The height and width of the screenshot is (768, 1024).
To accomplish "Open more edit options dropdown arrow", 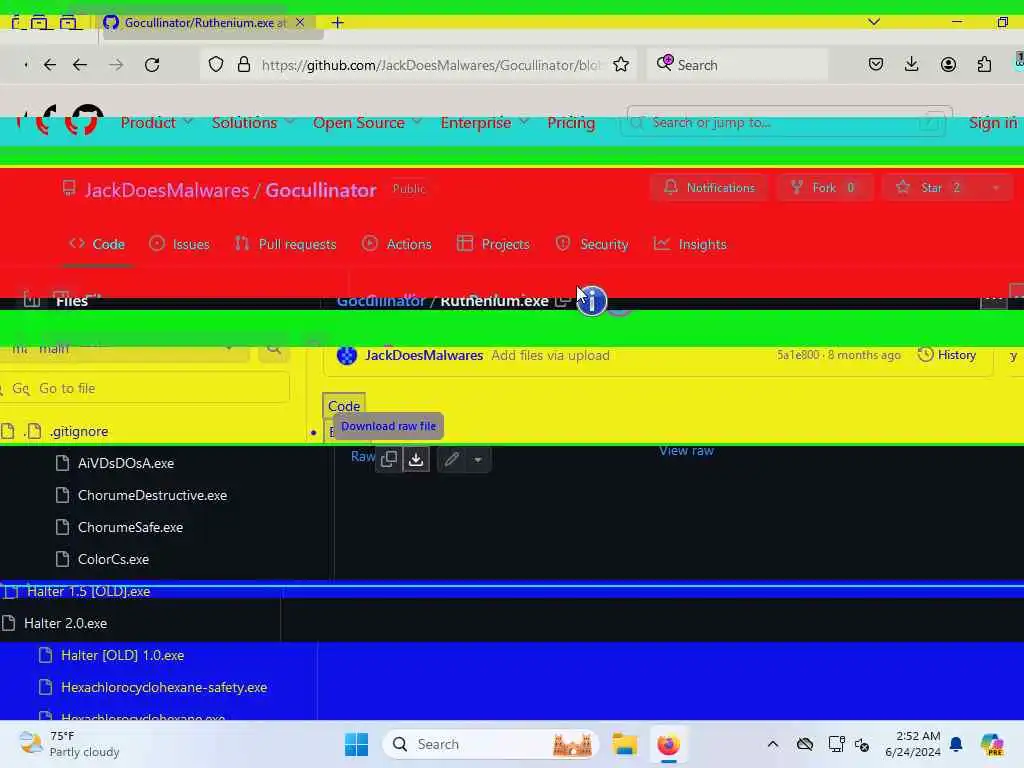I will (x=478, y=460).
